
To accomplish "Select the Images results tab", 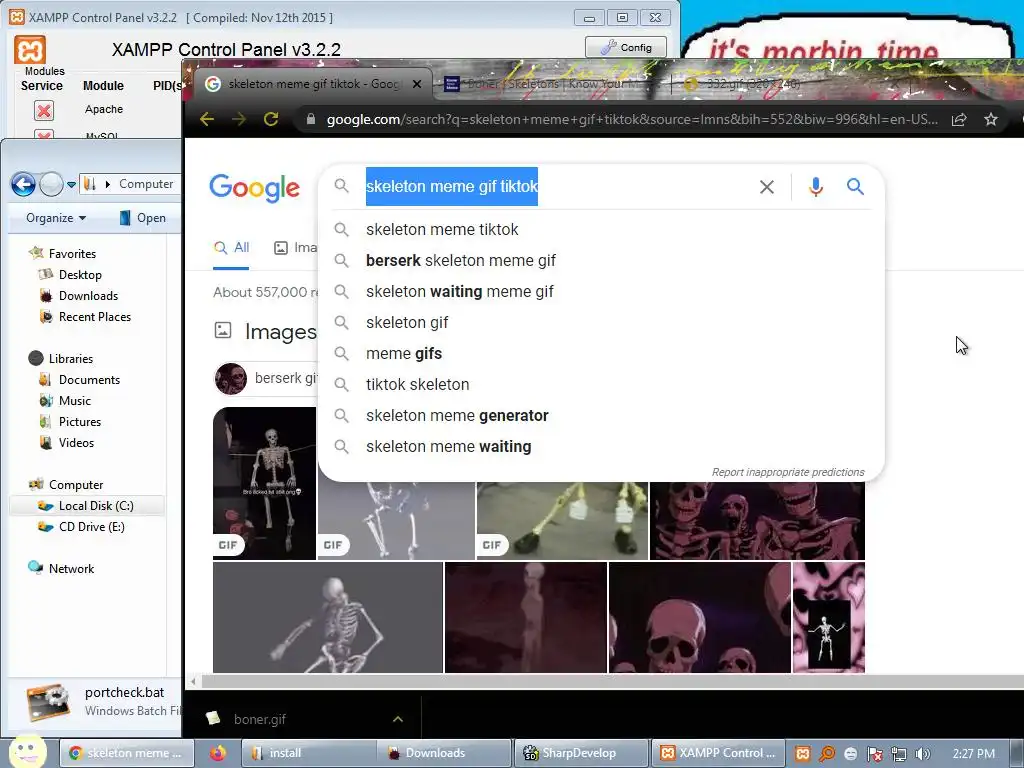I will point(296,248).
